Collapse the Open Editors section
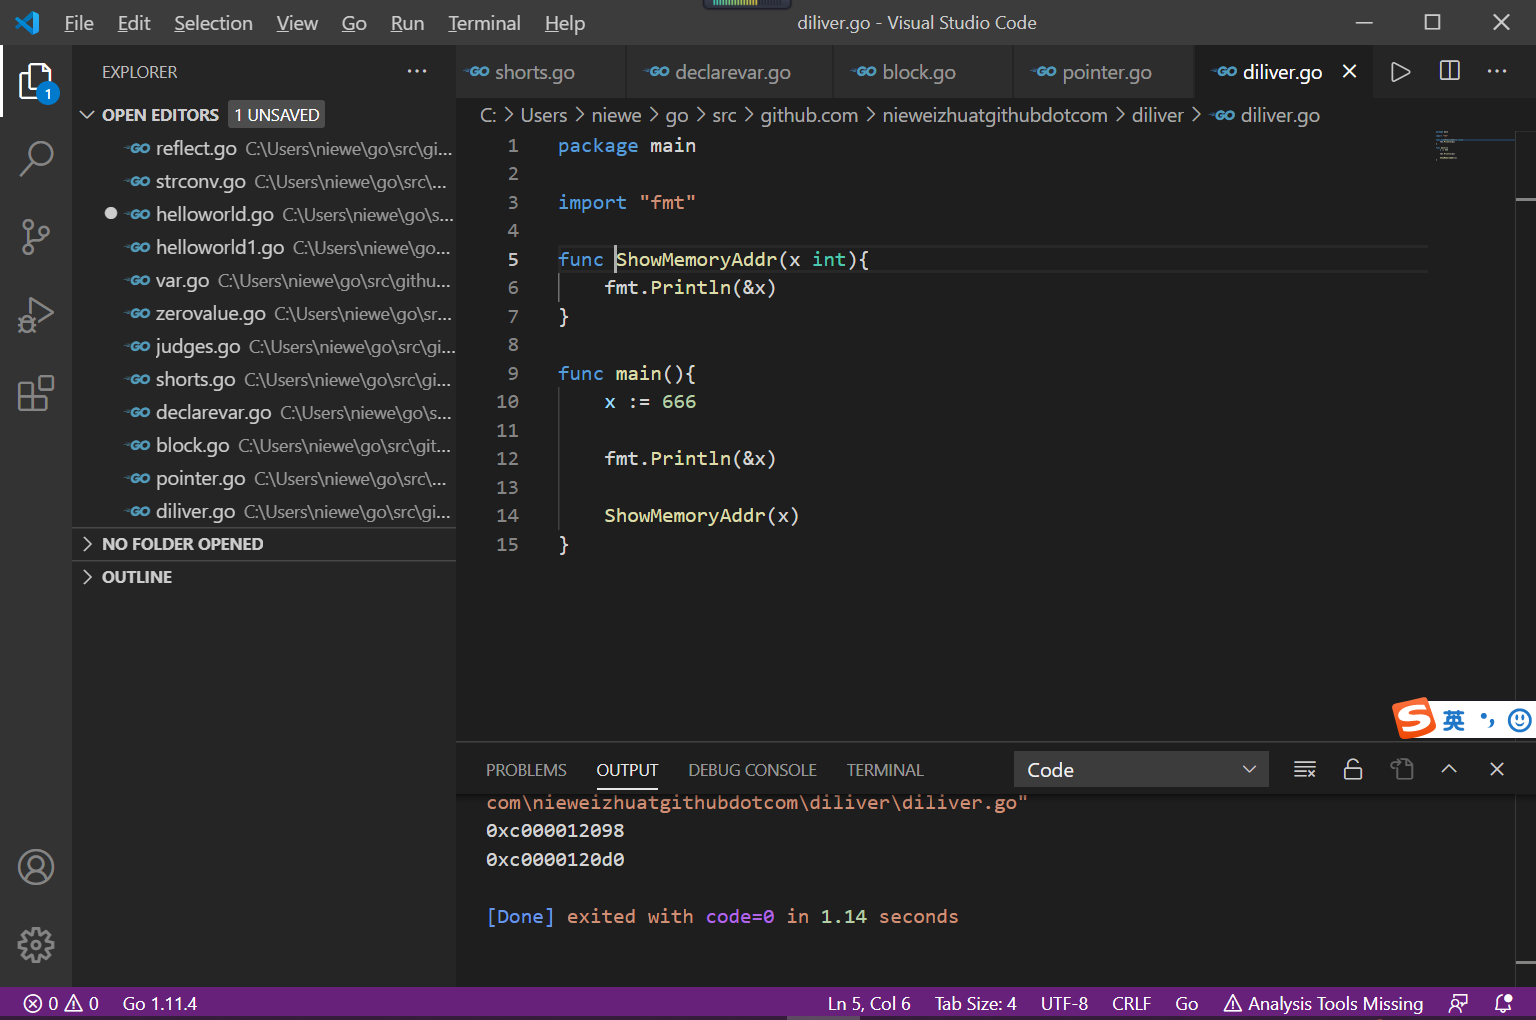Image resolution: width=1536 pixels, height=1020 pixels. coord(264,115)
